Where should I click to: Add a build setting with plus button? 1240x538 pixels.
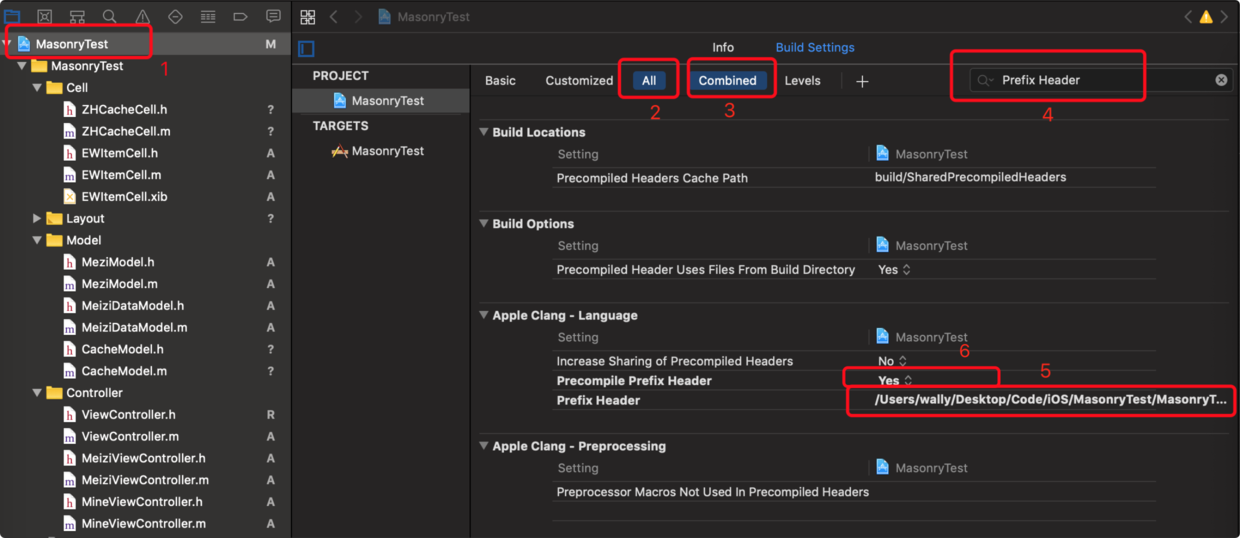[862, 81]
